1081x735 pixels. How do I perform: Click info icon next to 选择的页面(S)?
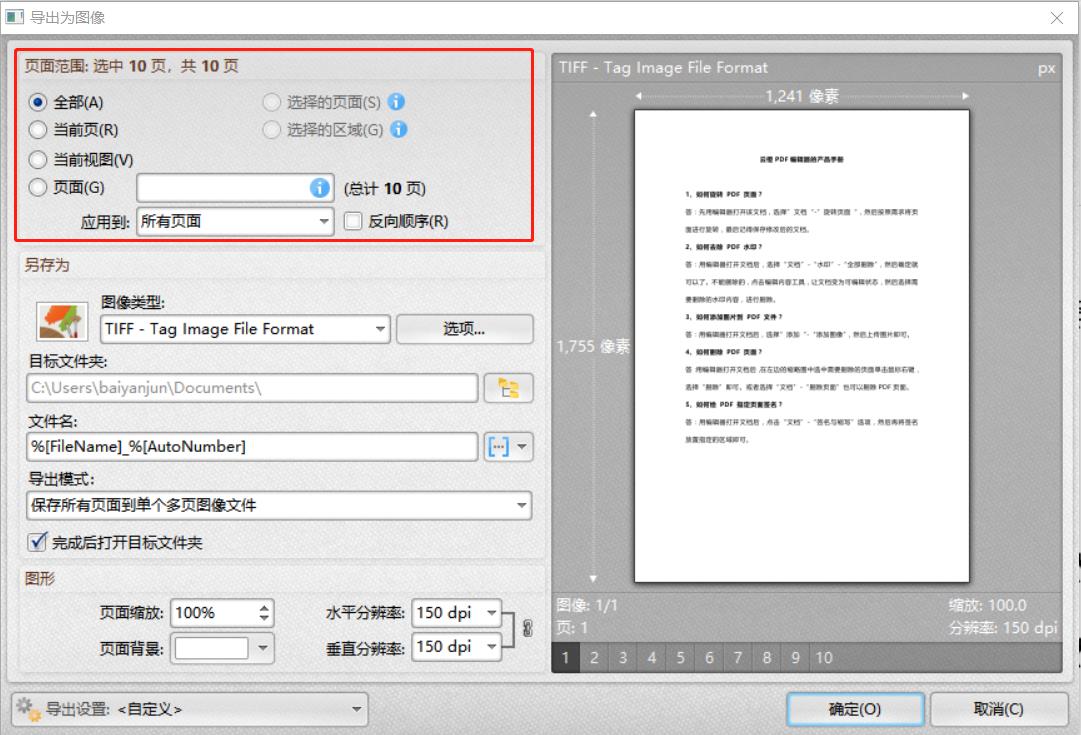[x=396, y=101]
